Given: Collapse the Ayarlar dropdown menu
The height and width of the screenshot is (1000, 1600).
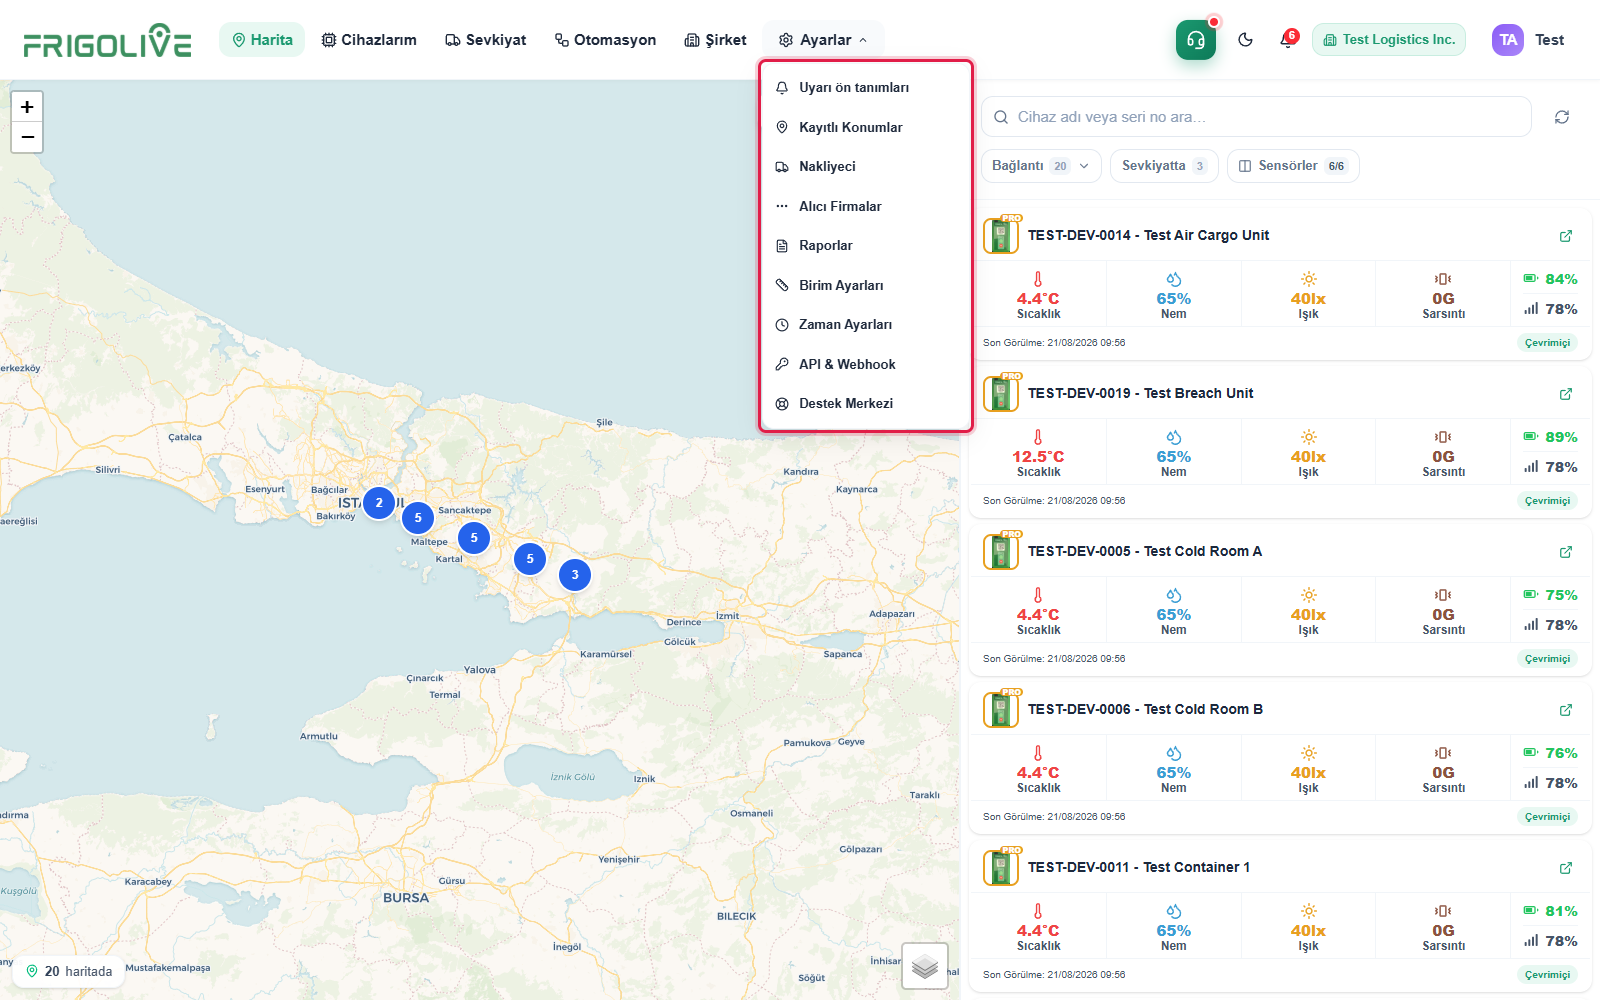Looking at the screenshot, I should tap(823, 40).
